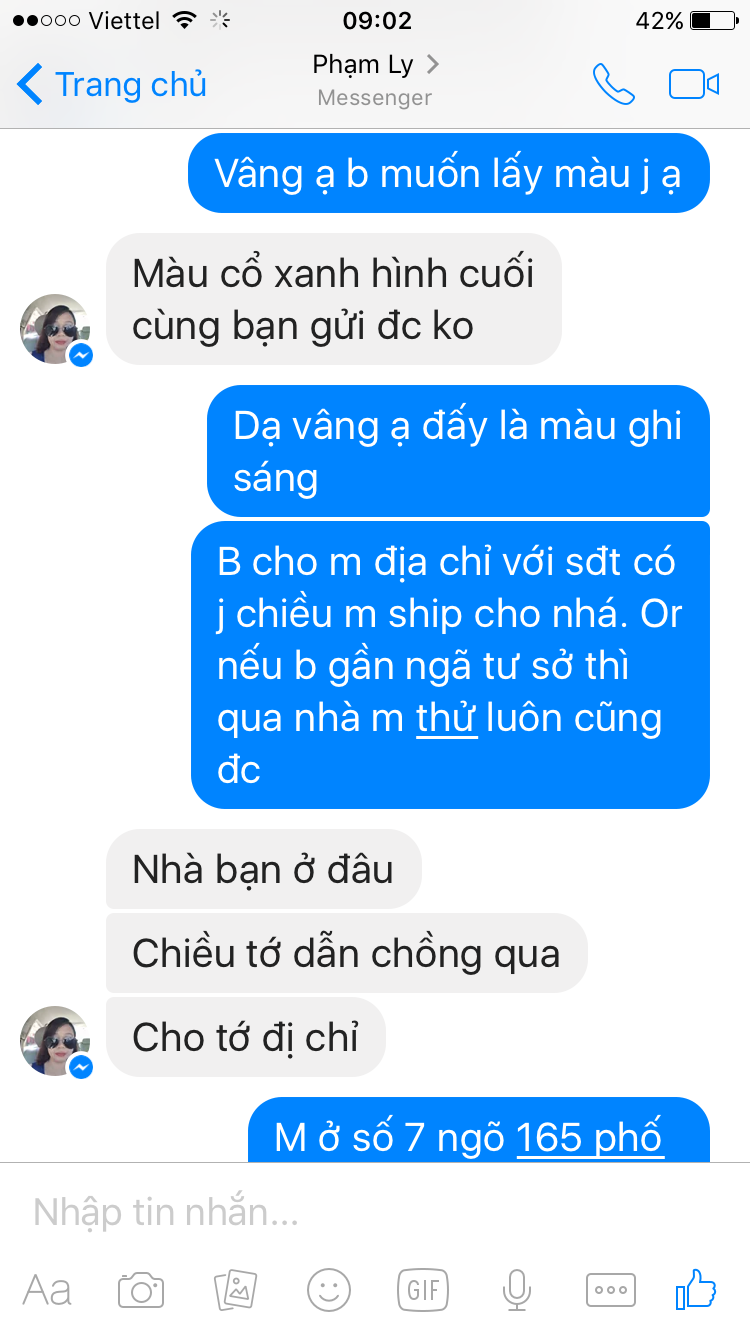Open more options with three dots icon

tap(610, 1289)
